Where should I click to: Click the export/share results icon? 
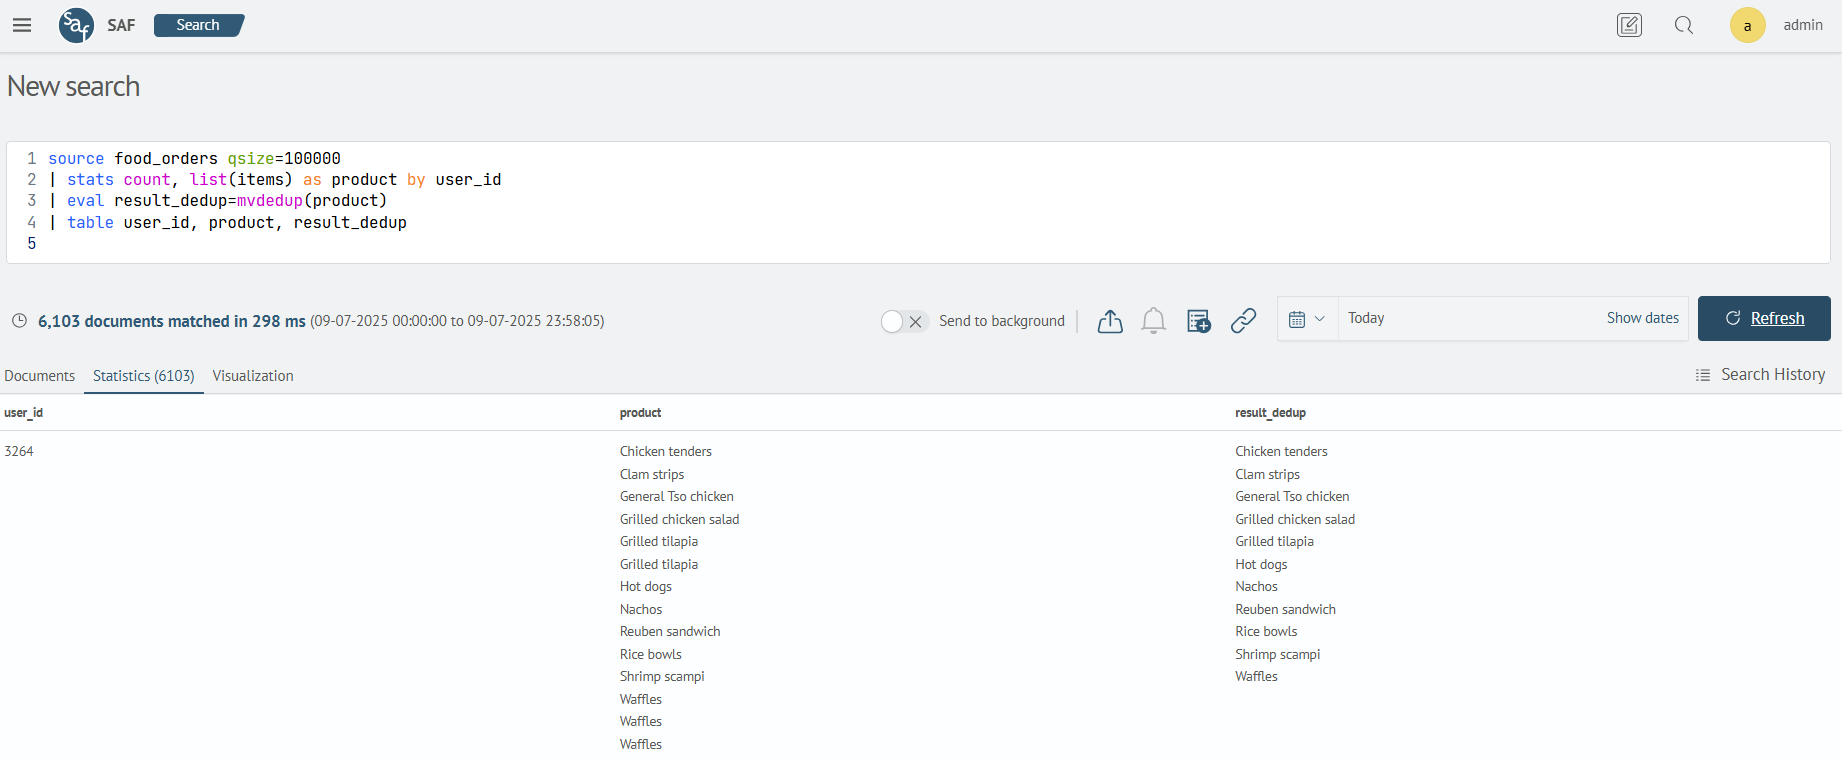click(1110, 321)
